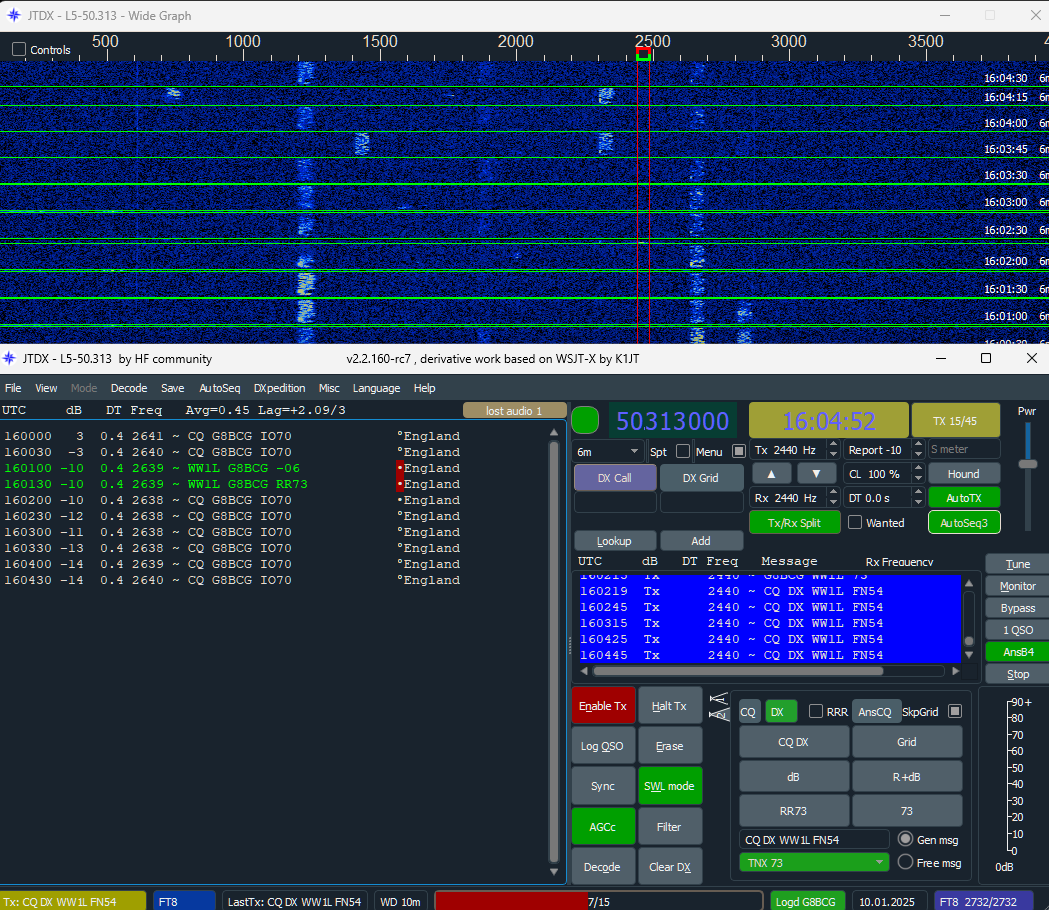Enable the Spt checkbox
1049x910 pixels.
point(682,452)
